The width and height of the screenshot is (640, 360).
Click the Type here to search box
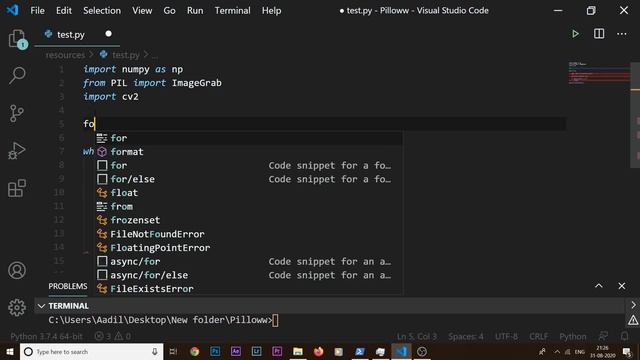click(x=91, y=351)
